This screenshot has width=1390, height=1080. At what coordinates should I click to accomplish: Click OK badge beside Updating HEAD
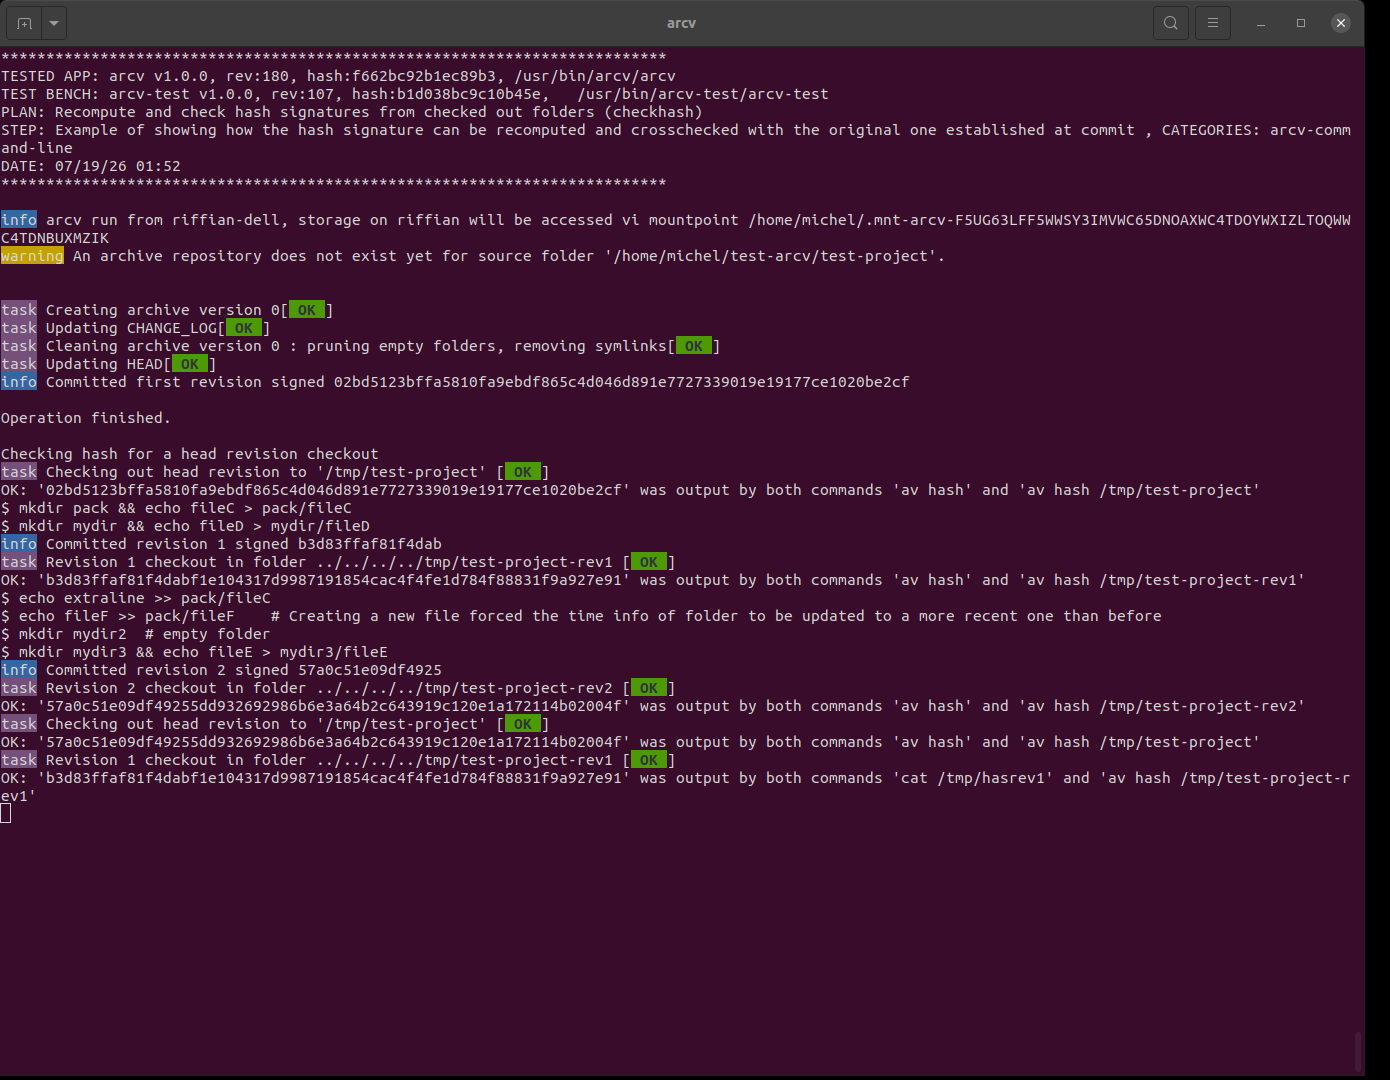point(190,364)
